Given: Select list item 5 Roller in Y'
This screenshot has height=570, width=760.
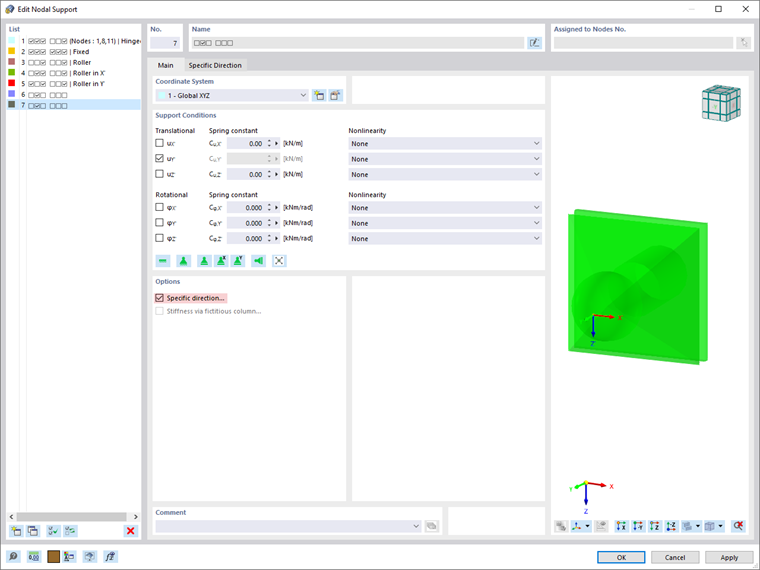Looking at the screenshot, I should [74, 83].
